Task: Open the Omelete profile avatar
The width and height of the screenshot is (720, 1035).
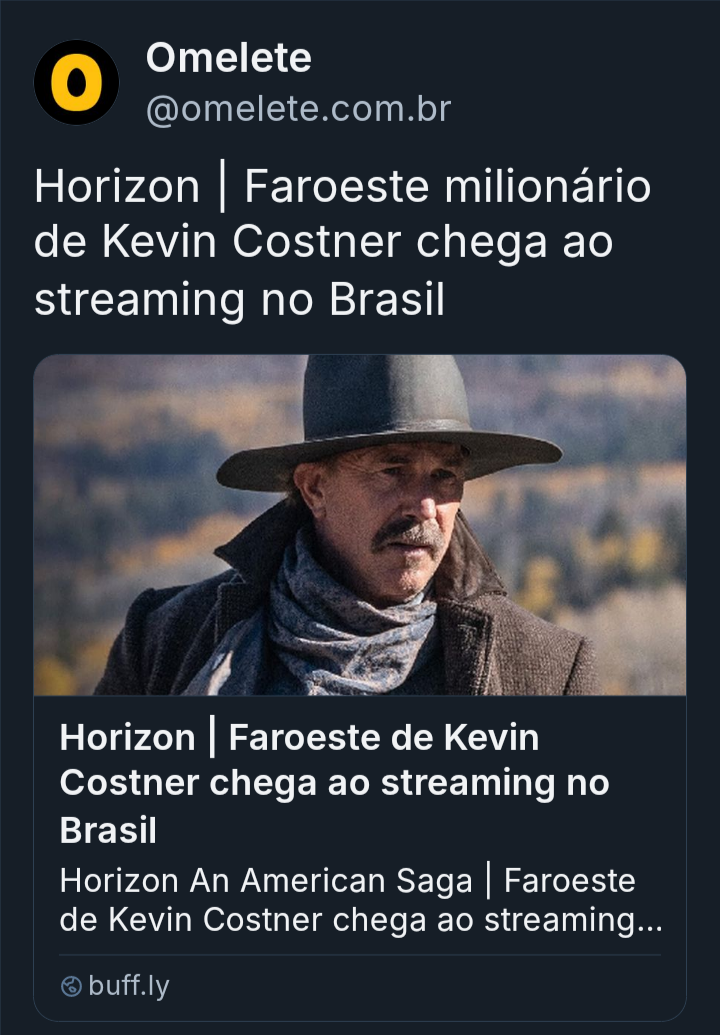Action: point(77,83)
